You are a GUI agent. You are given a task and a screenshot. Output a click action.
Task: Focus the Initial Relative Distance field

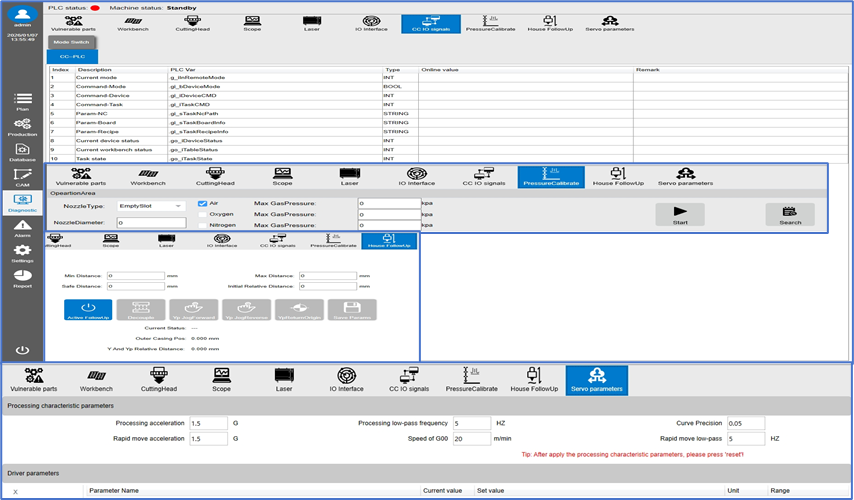(x=328, y=286)
